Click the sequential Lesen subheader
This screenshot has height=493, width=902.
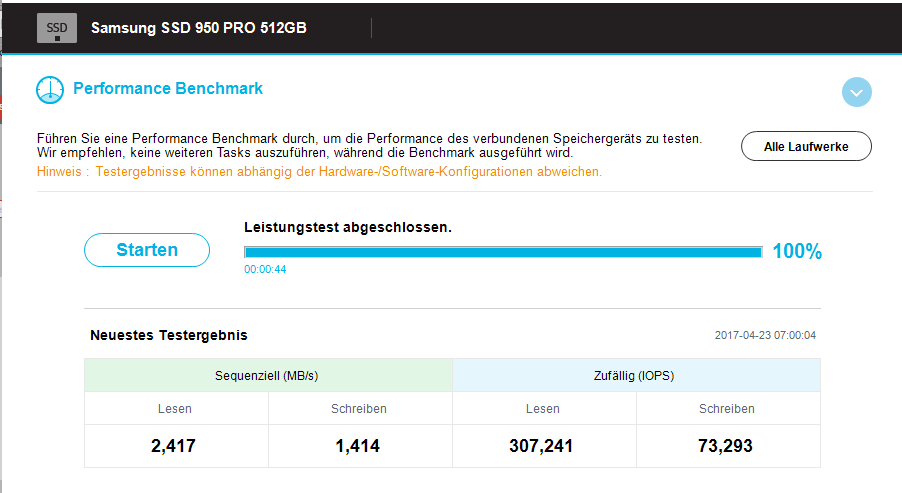pos(176,408)
